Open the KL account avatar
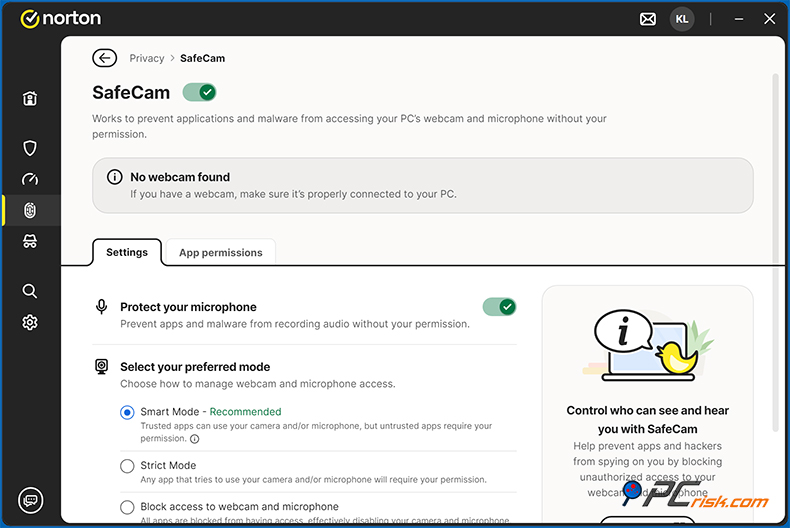 pyautogui.click(x=682, y=19)
